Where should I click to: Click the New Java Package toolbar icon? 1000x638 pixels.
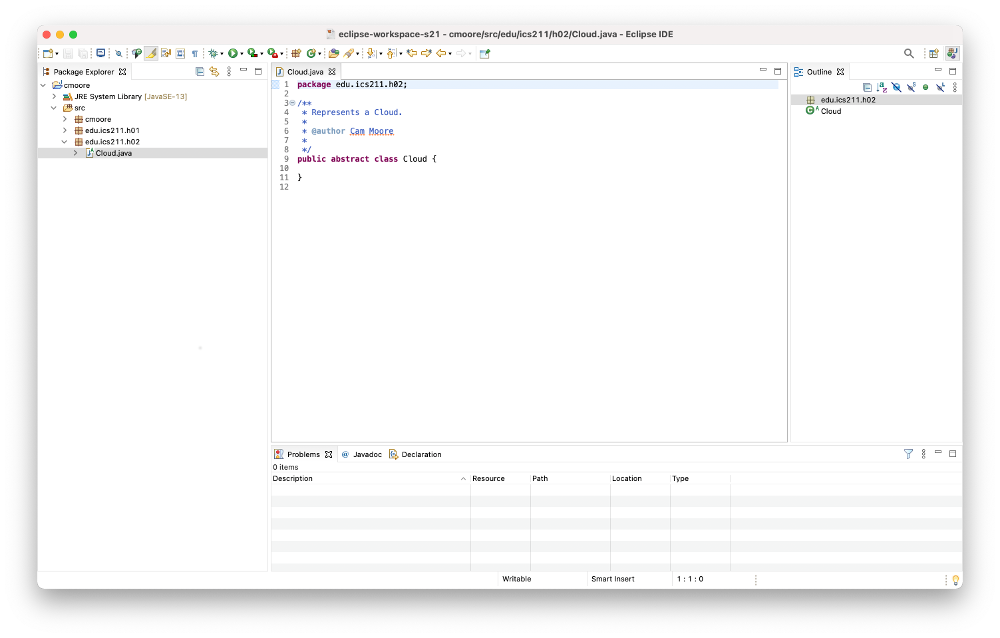pyautogui.click(x=296, y=53)
